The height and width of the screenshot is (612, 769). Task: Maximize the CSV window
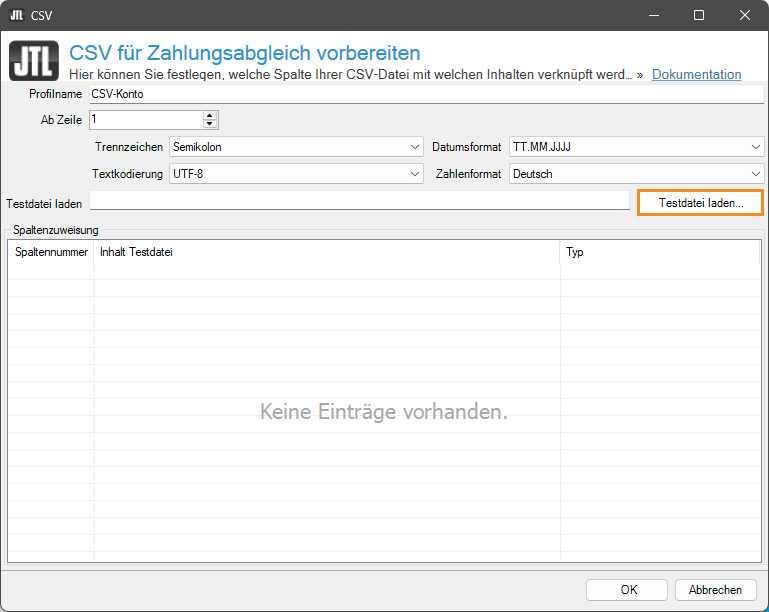click(x=699, y=15)
